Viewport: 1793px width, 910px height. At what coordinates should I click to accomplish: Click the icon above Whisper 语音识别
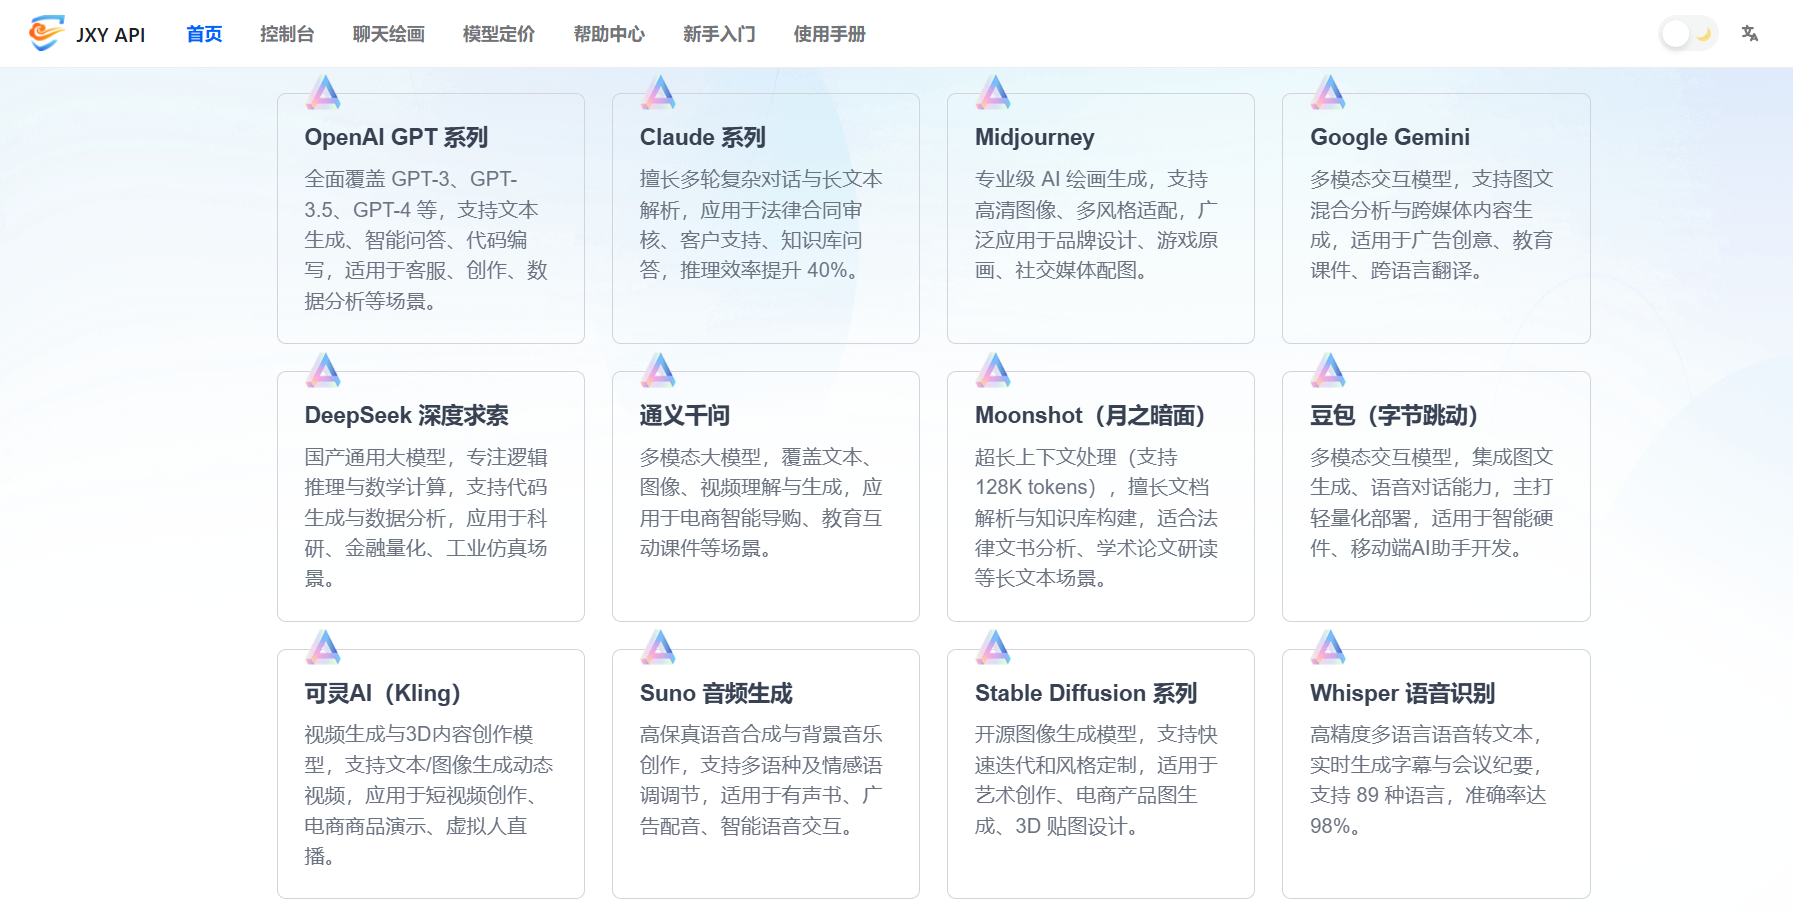pos(1328,647)
